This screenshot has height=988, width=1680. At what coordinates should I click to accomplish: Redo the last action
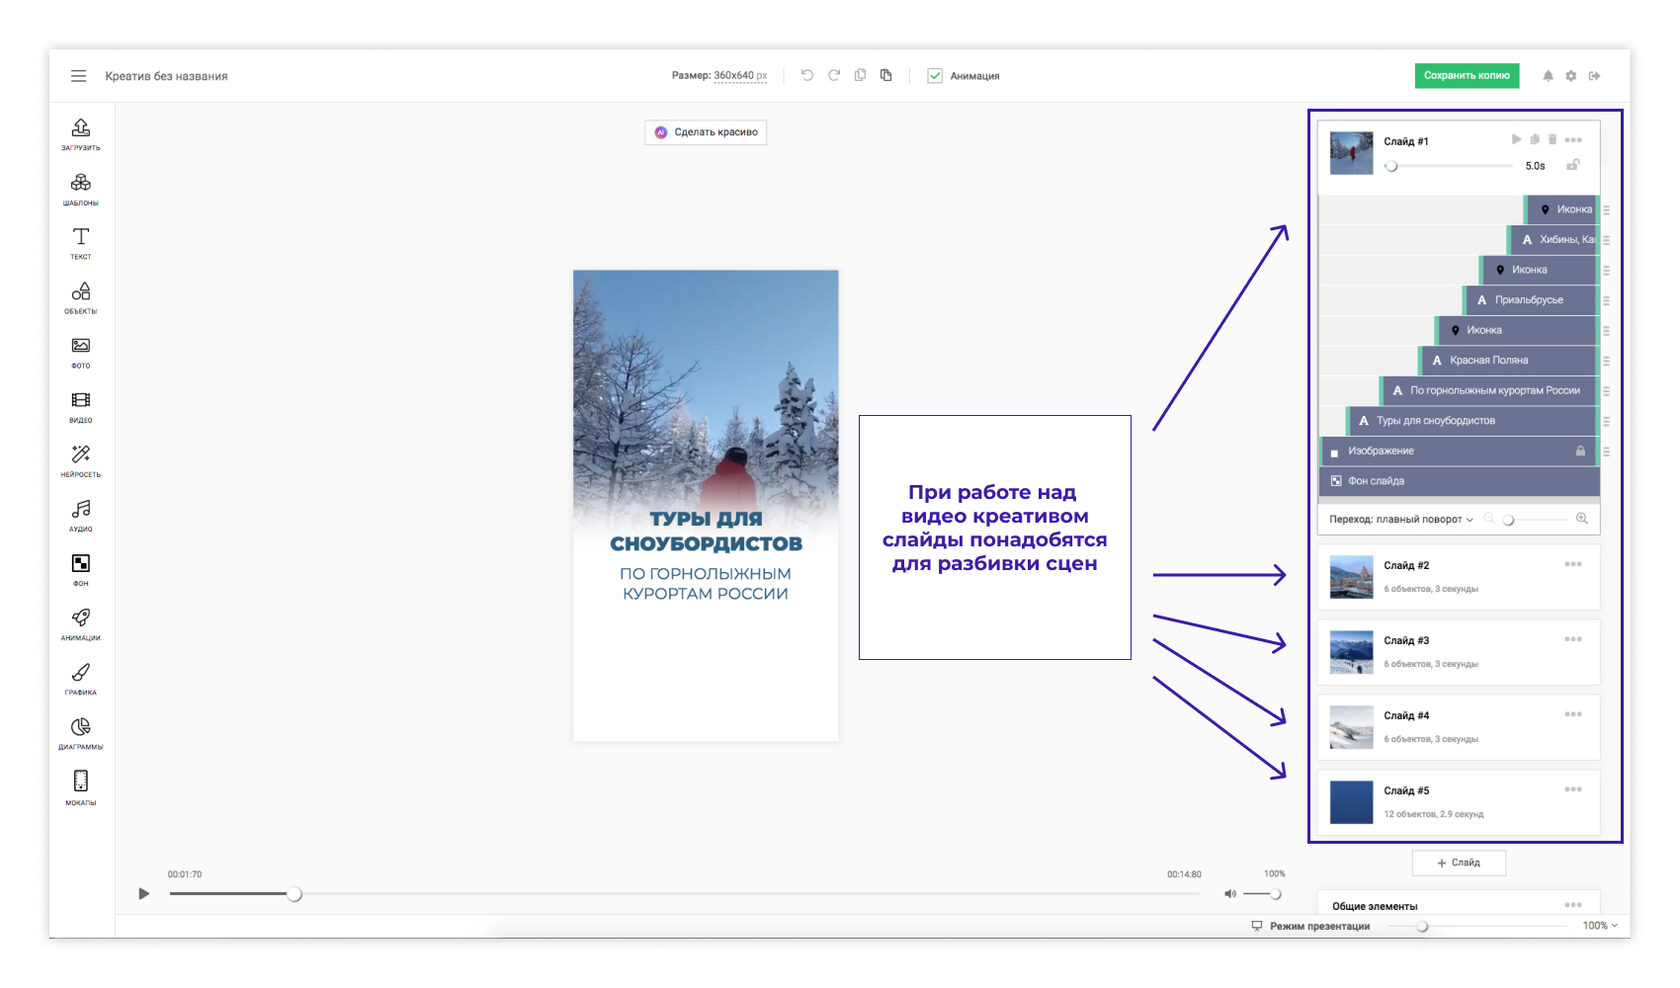(x=834, y=75)
